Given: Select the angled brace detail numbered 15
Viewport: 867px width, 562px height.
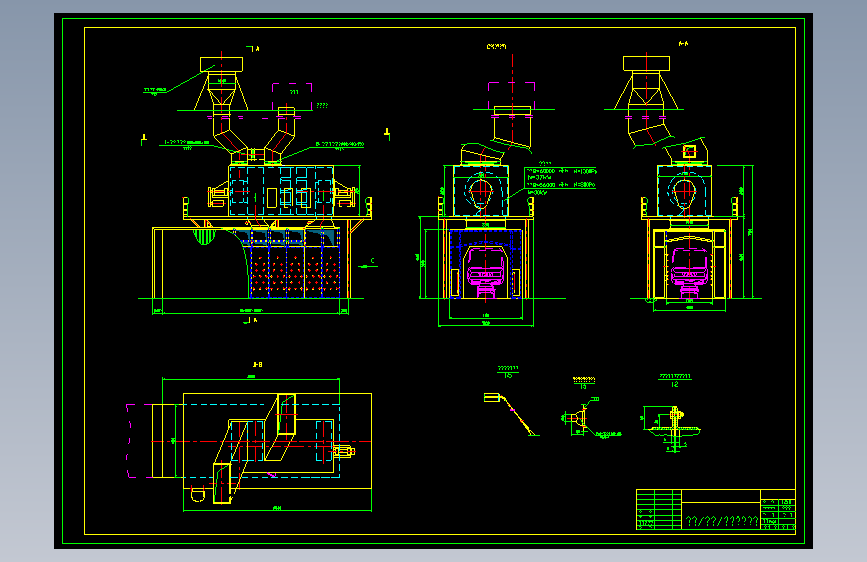Looking at the screenshot, I should tap(511, 414).
